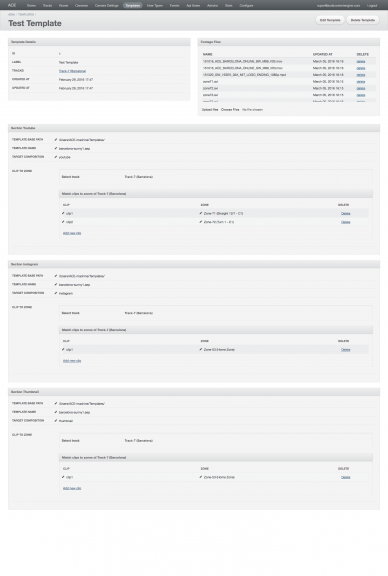Edit the Thumbnail section template base path

[56, 403]
